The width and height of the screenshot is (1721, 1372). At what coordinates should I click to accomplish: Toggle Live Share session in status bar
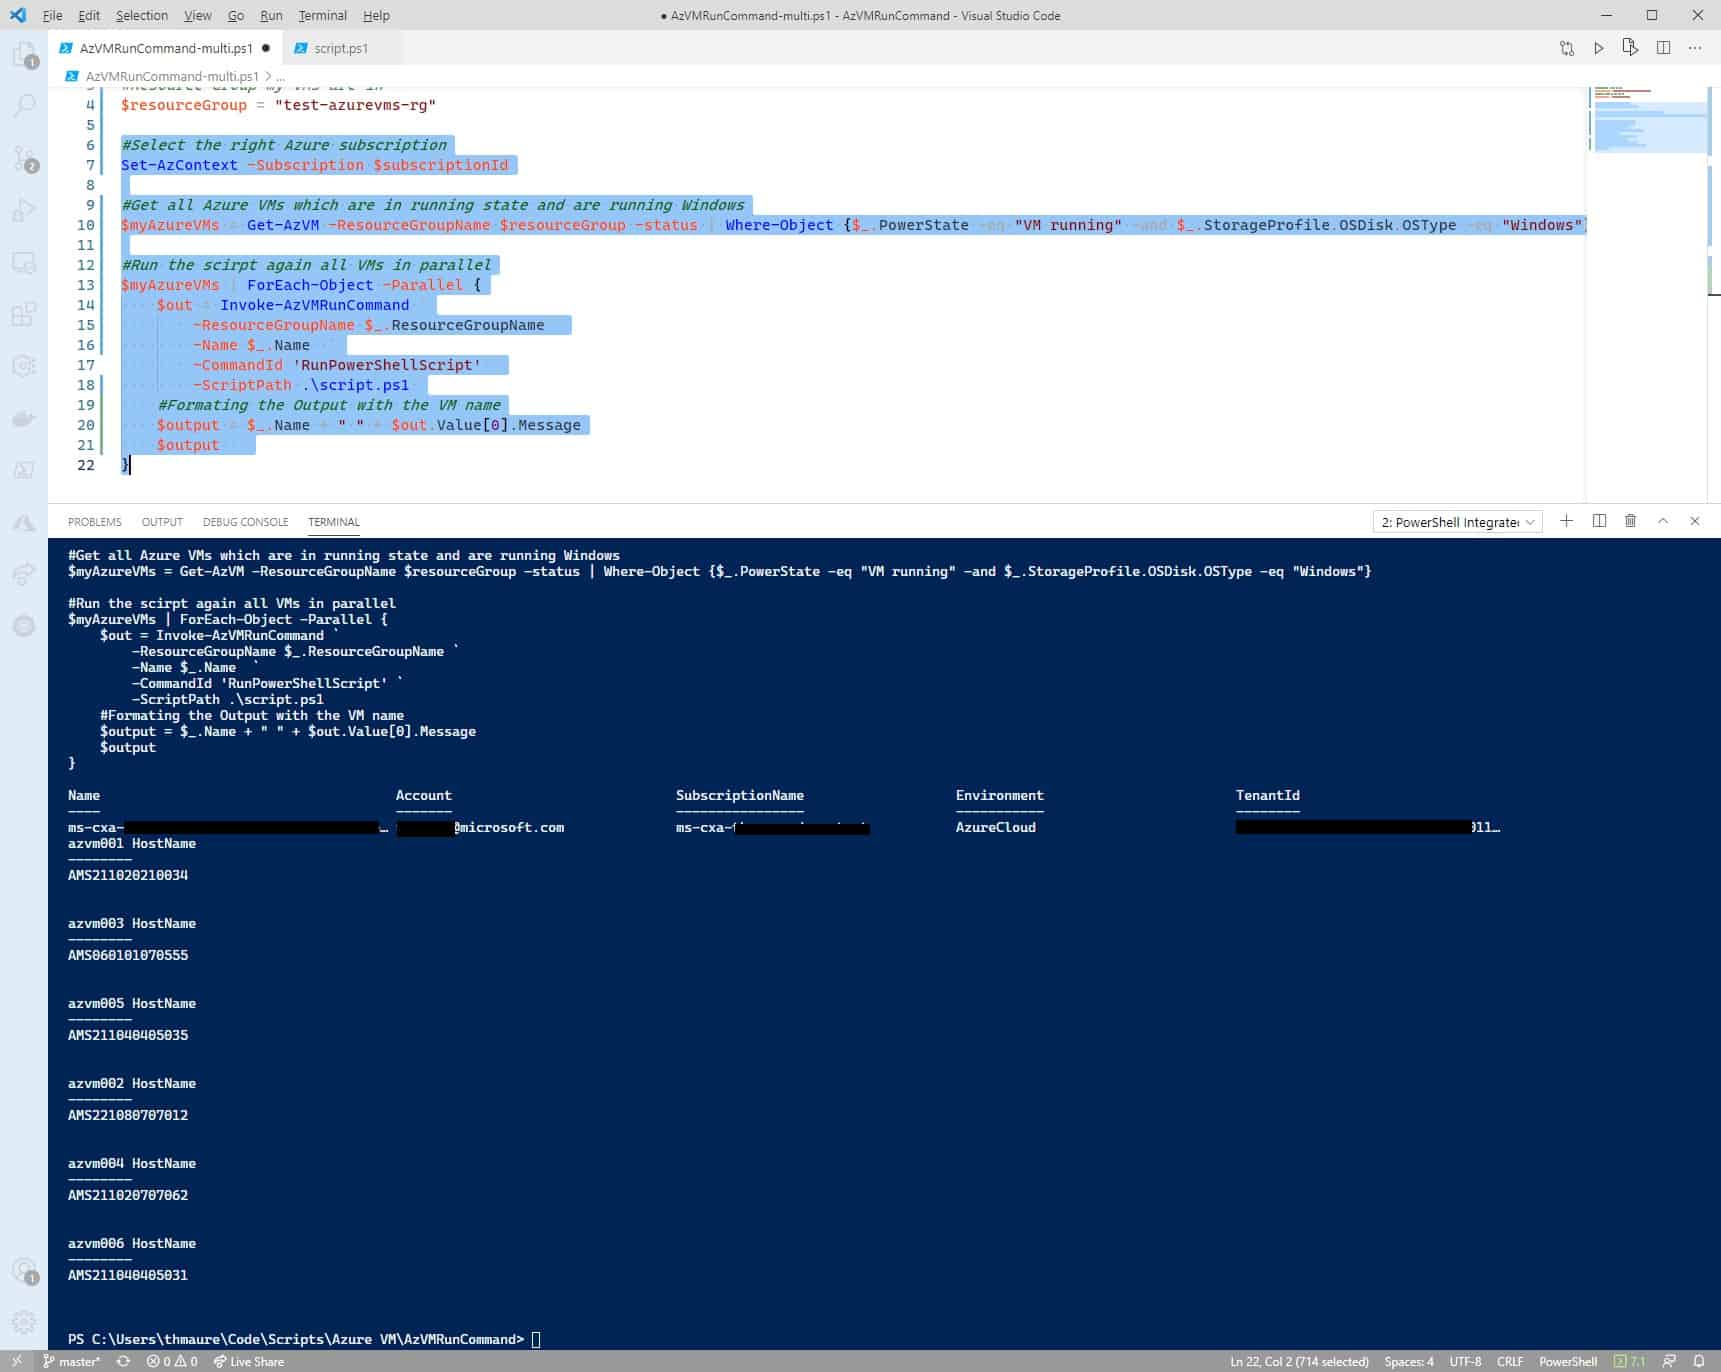[x=248, y=1361]
